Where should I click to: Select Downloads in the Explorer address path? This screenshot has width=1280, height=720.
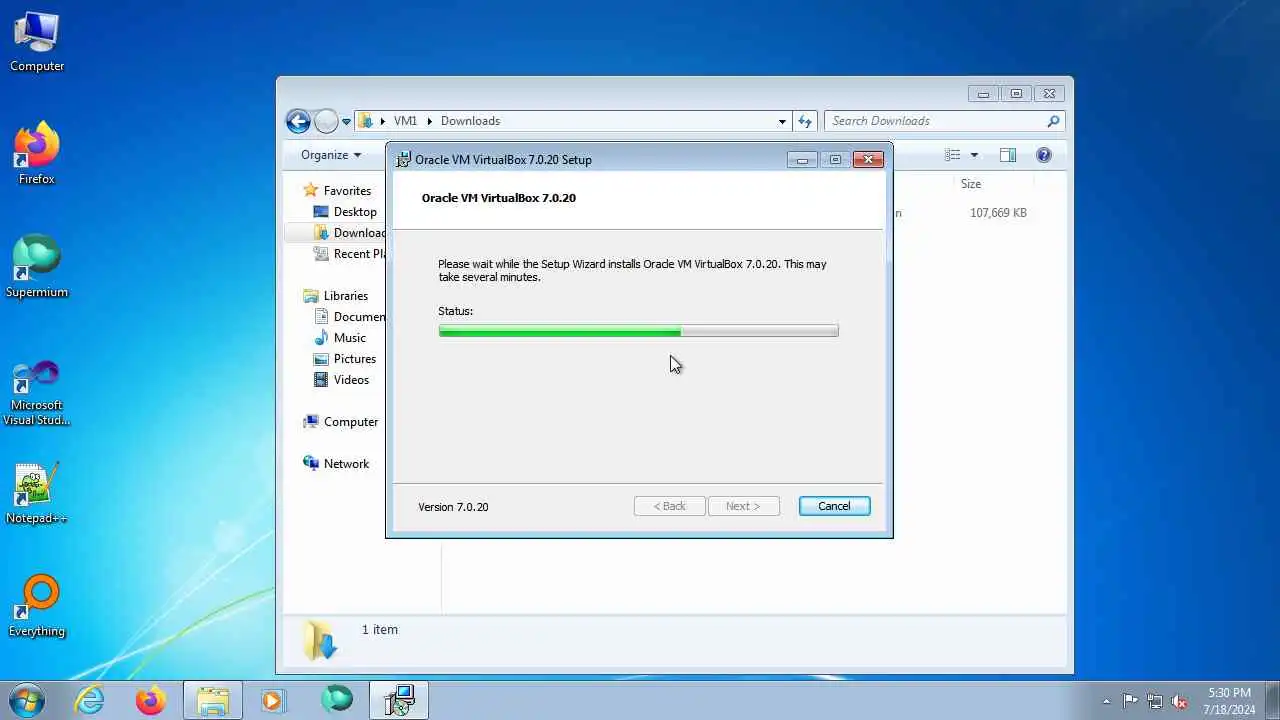click(x=470, y=121)
